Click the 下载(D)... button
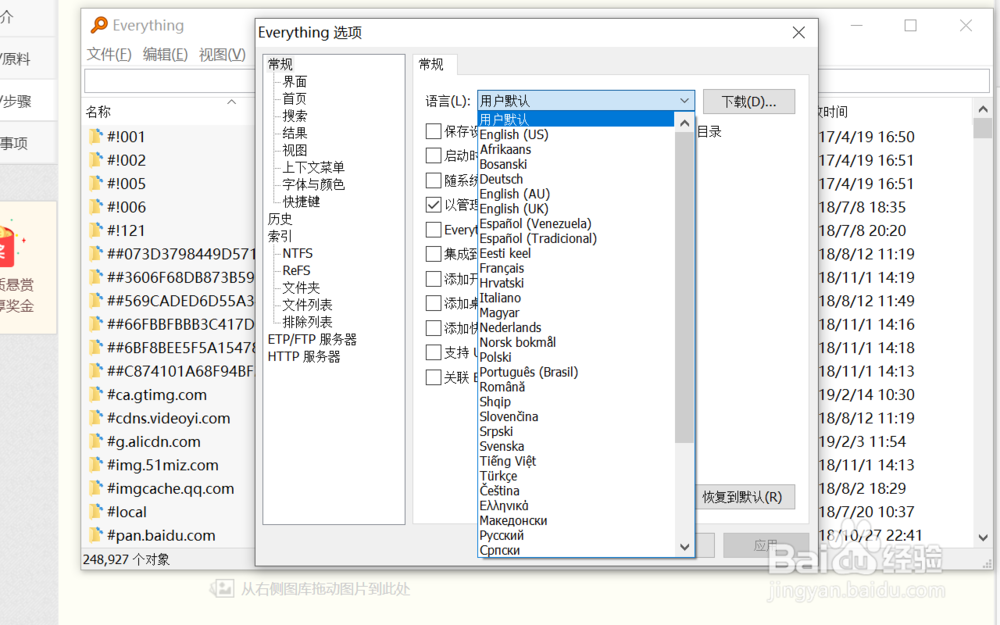 pos(749,101)
